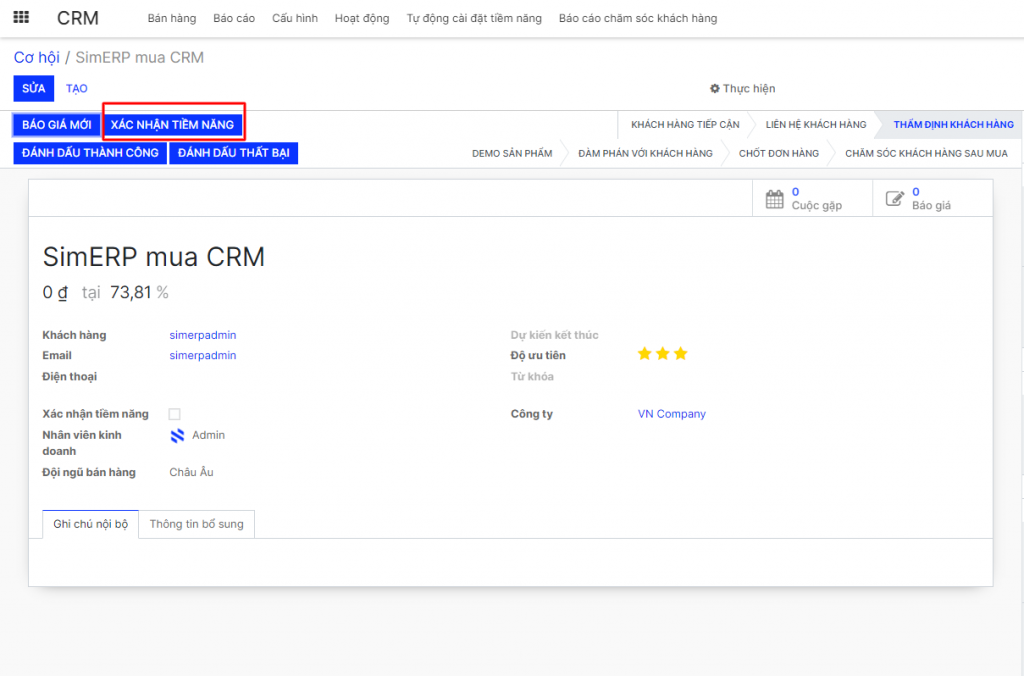Open Tự động cài đặt tiềm năng menu
1024x676 pixels.
click(474, 18)
